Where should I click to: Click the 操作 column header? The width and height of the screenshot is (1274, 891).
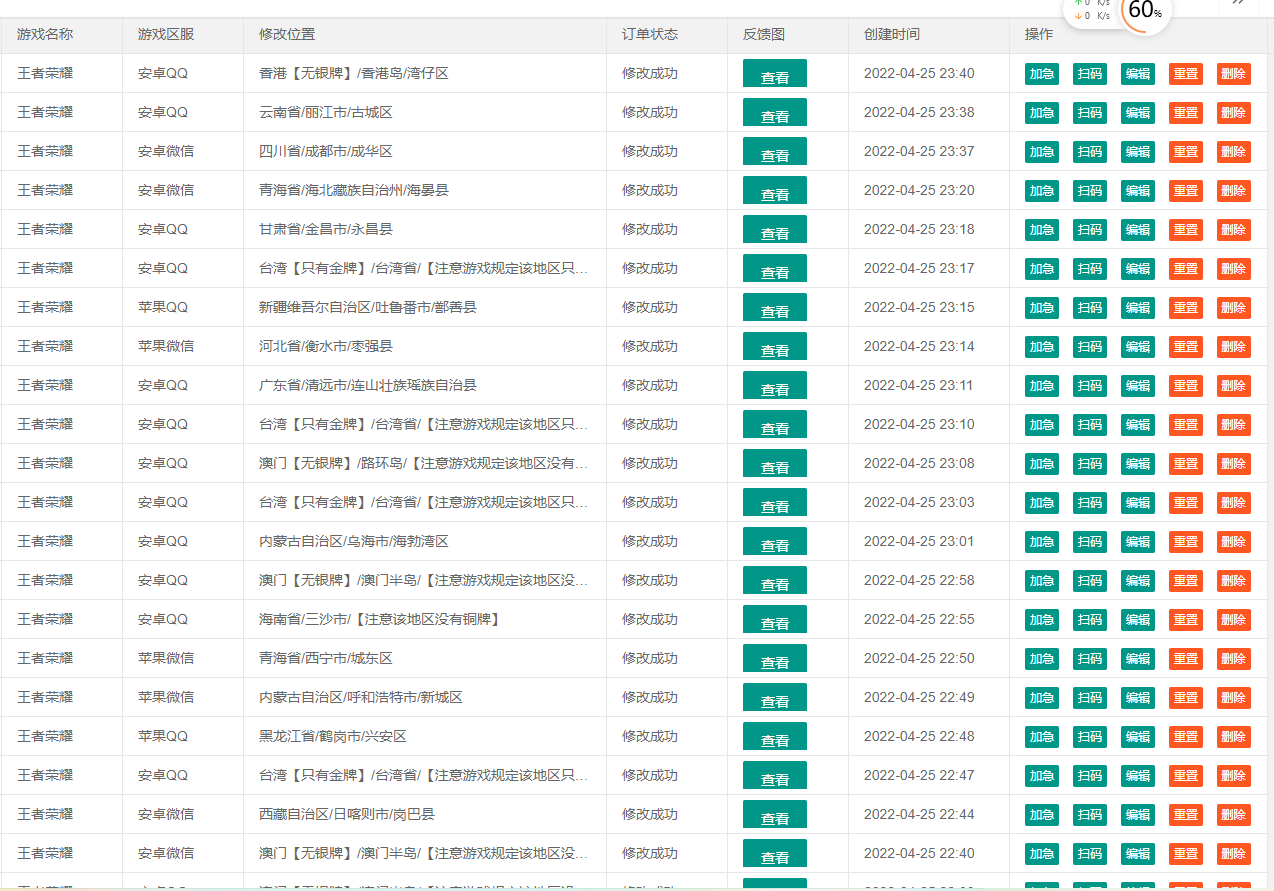[x=1039, y=34]
